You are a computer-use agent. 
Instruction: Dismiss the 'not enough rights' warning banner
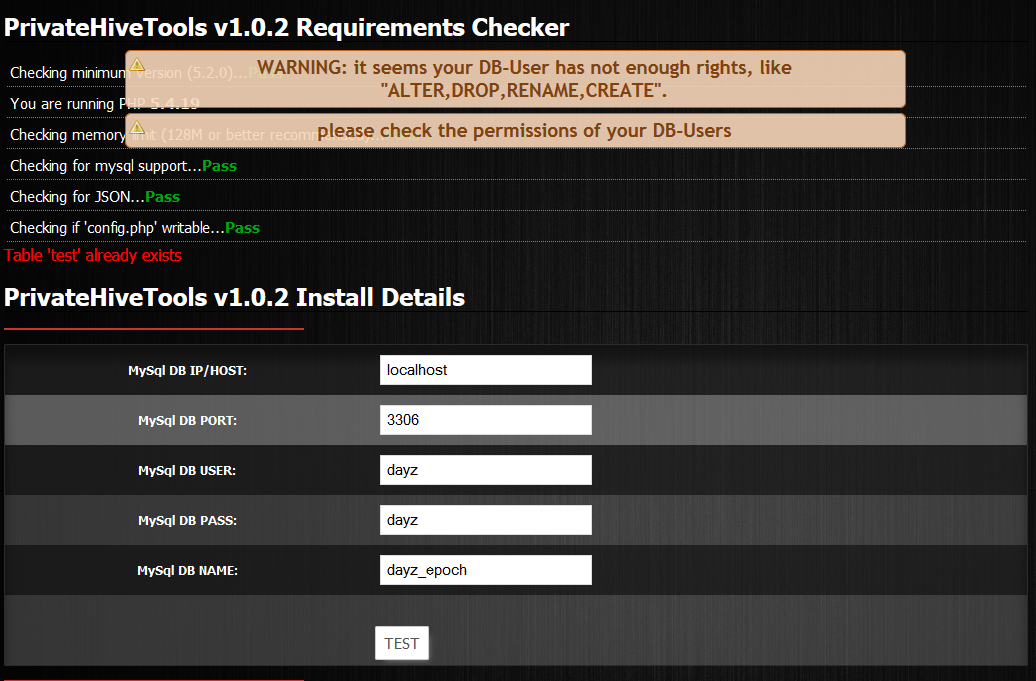point(515,79)
